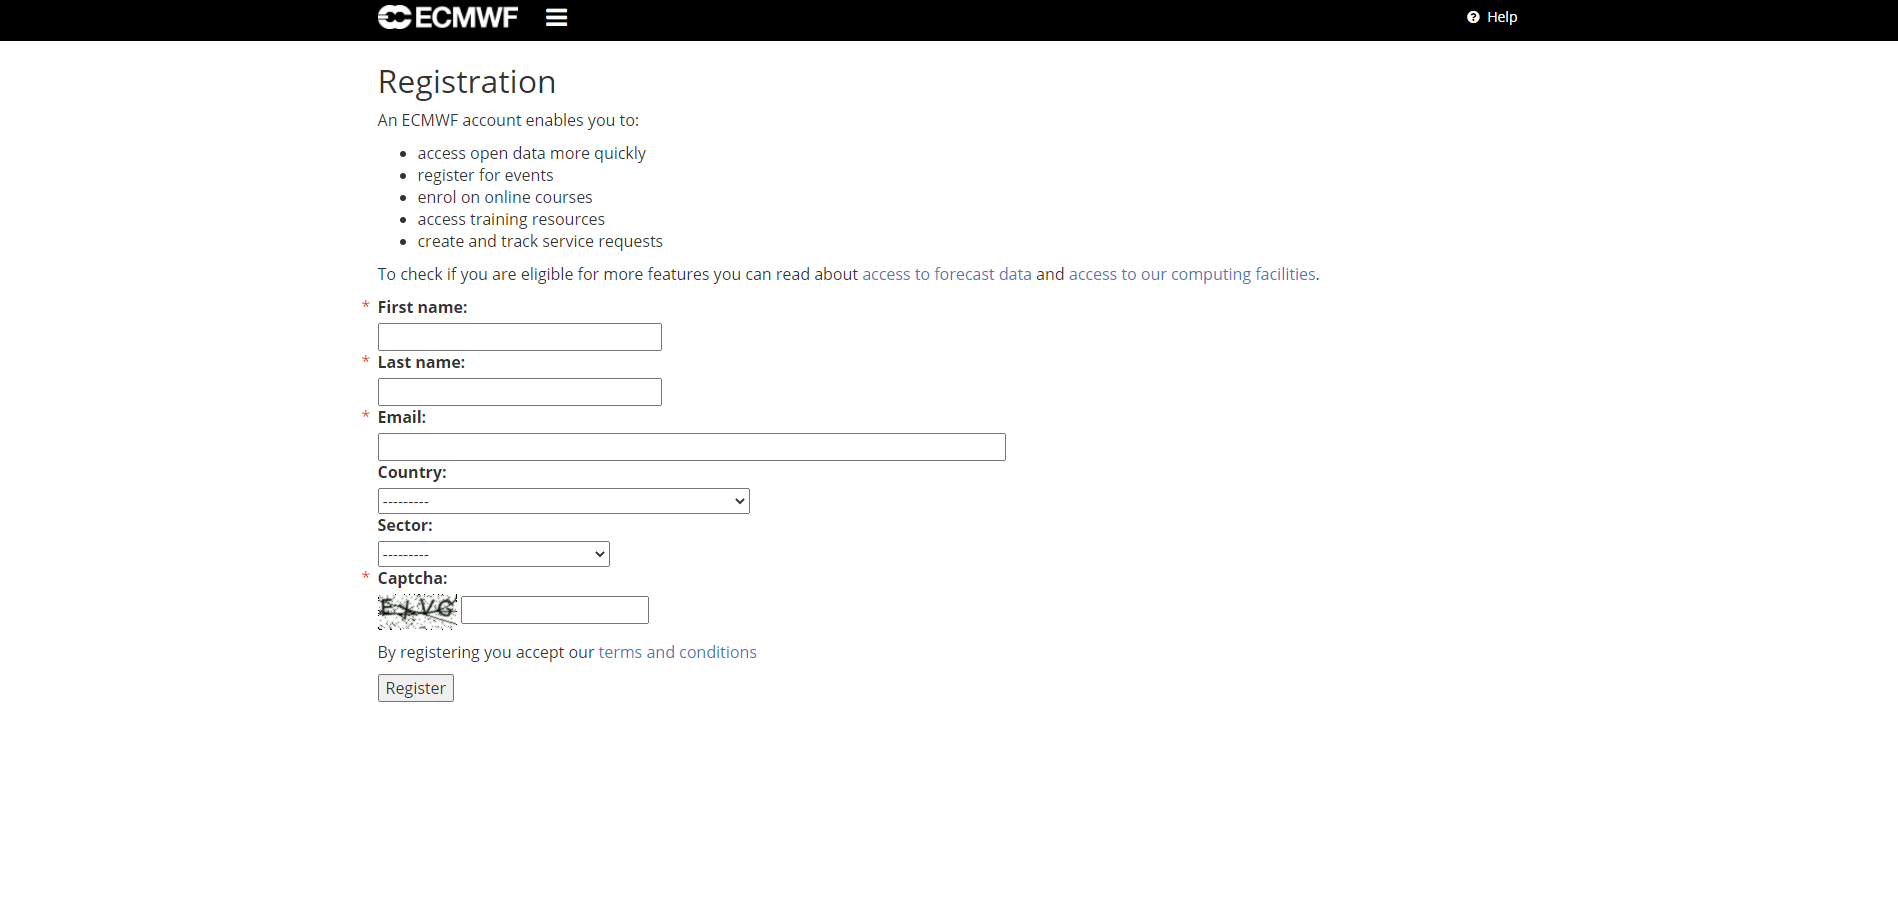Click the Help question mark icon

point(1473,17)
